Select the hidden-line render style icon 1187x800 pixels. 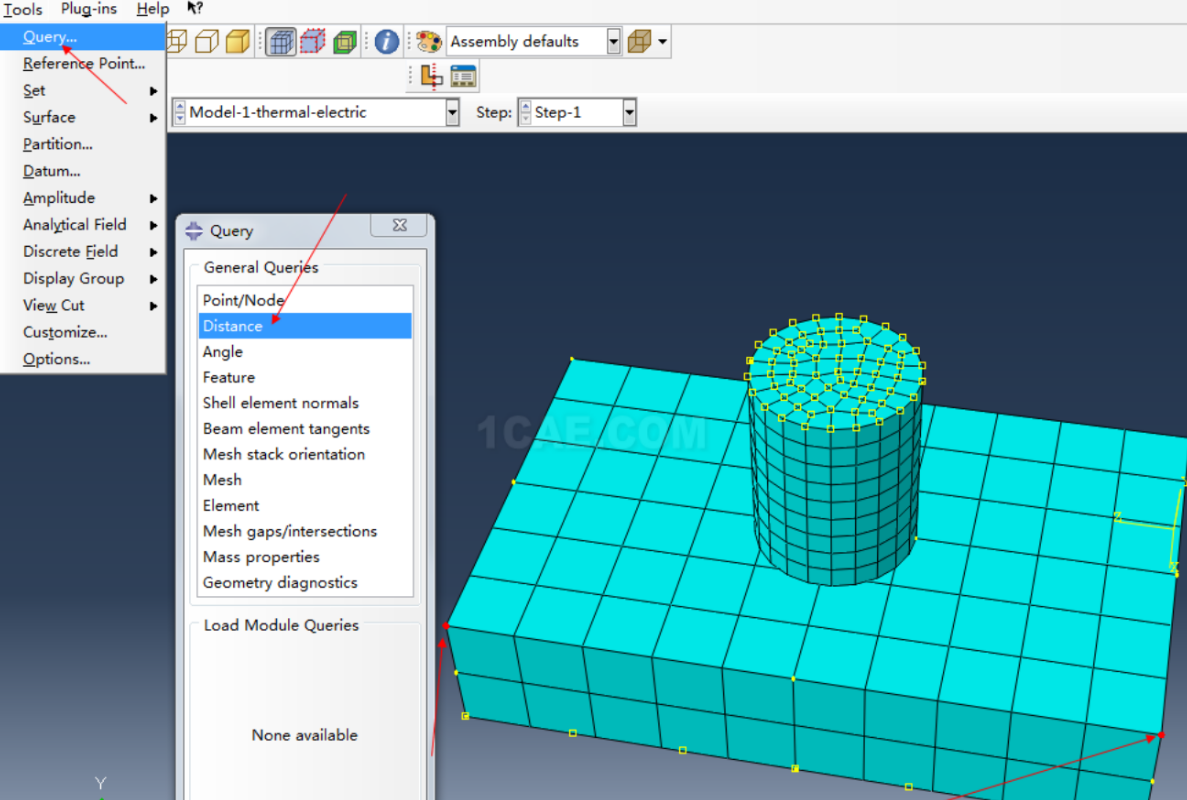pos(207,41)
